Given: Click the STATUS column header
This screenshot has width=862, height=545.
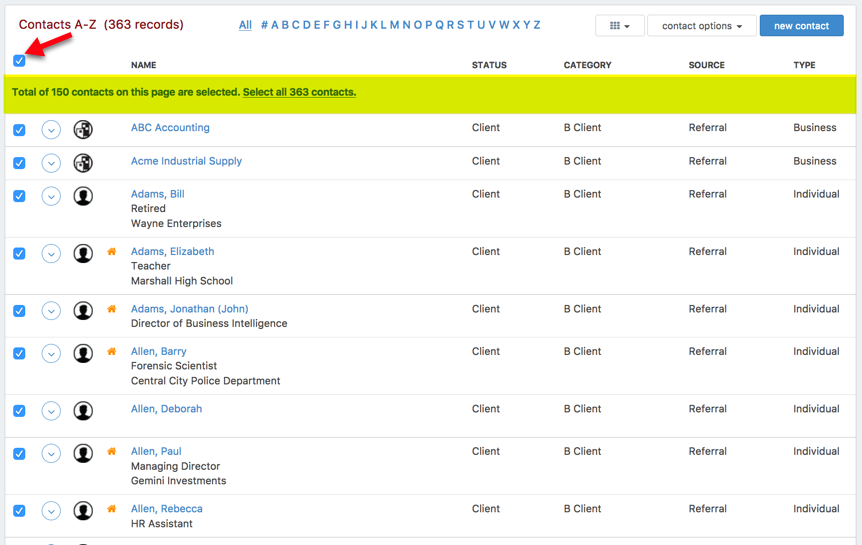Looking at the screenshot, I should (x=489, y=65).
